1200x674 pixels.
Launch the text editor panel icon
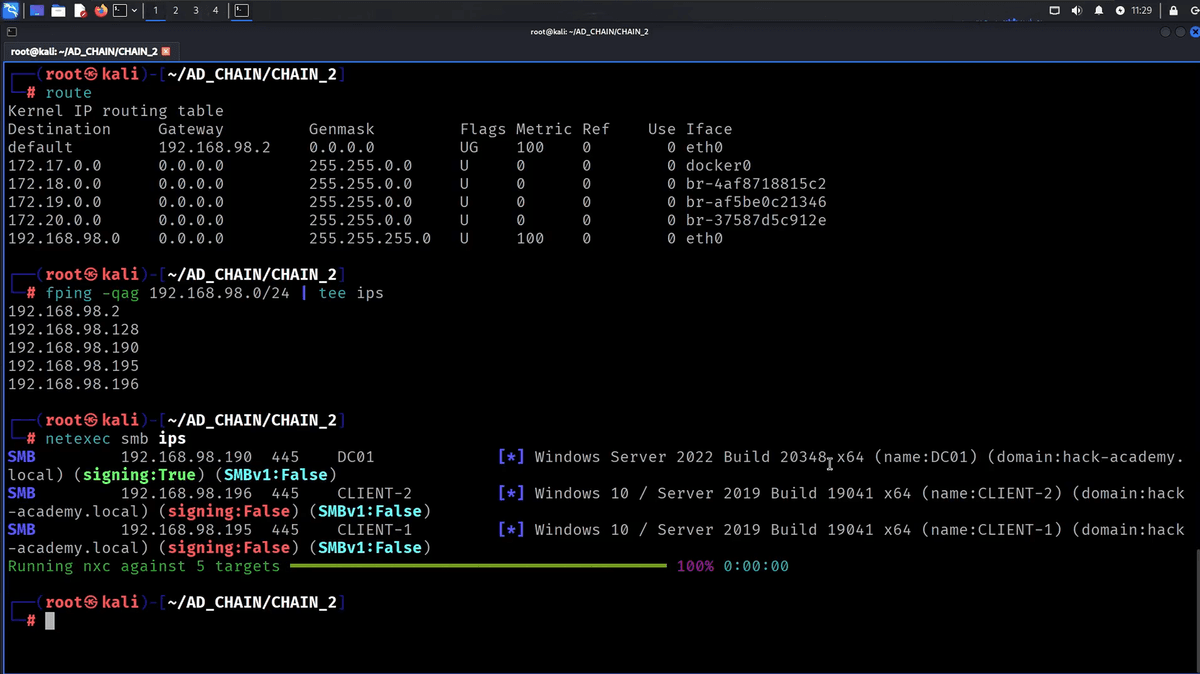[80, 11]
